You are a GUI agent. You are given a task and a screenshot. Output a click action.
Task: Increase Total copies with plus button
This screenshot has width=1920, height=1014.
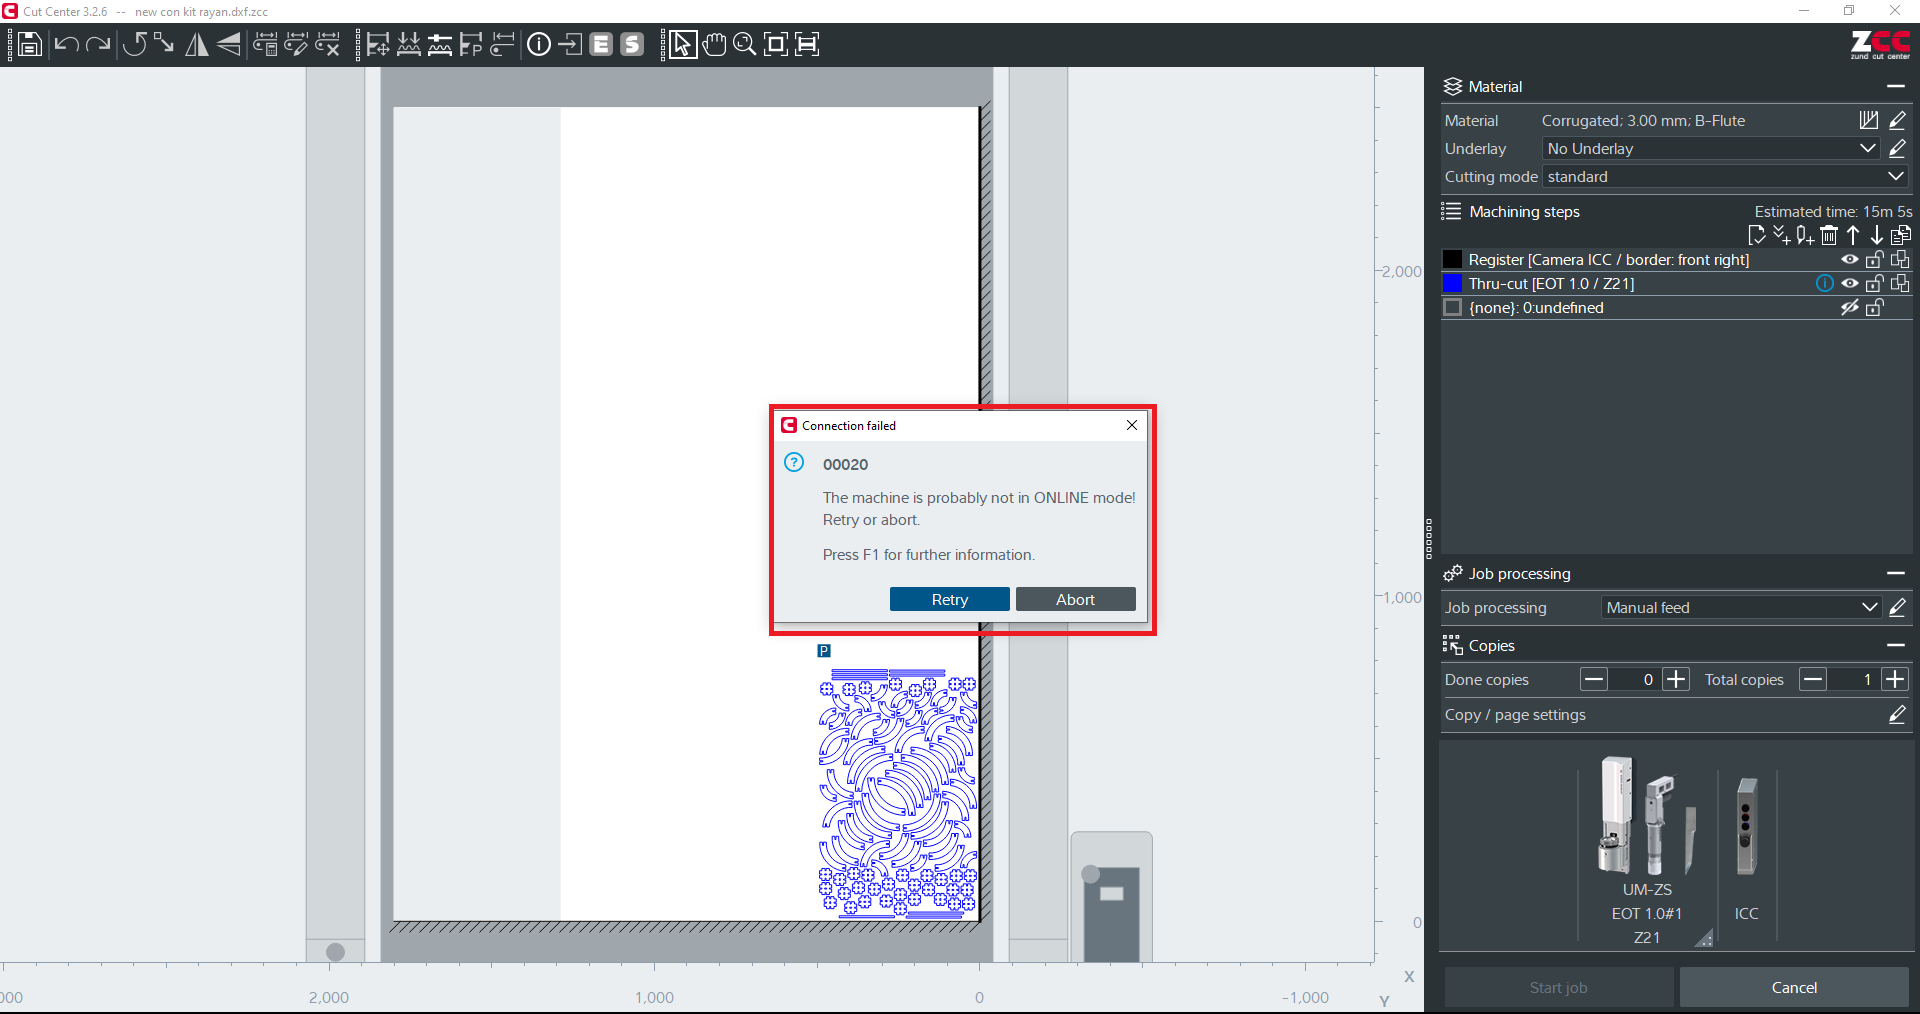pos(1895,679)
